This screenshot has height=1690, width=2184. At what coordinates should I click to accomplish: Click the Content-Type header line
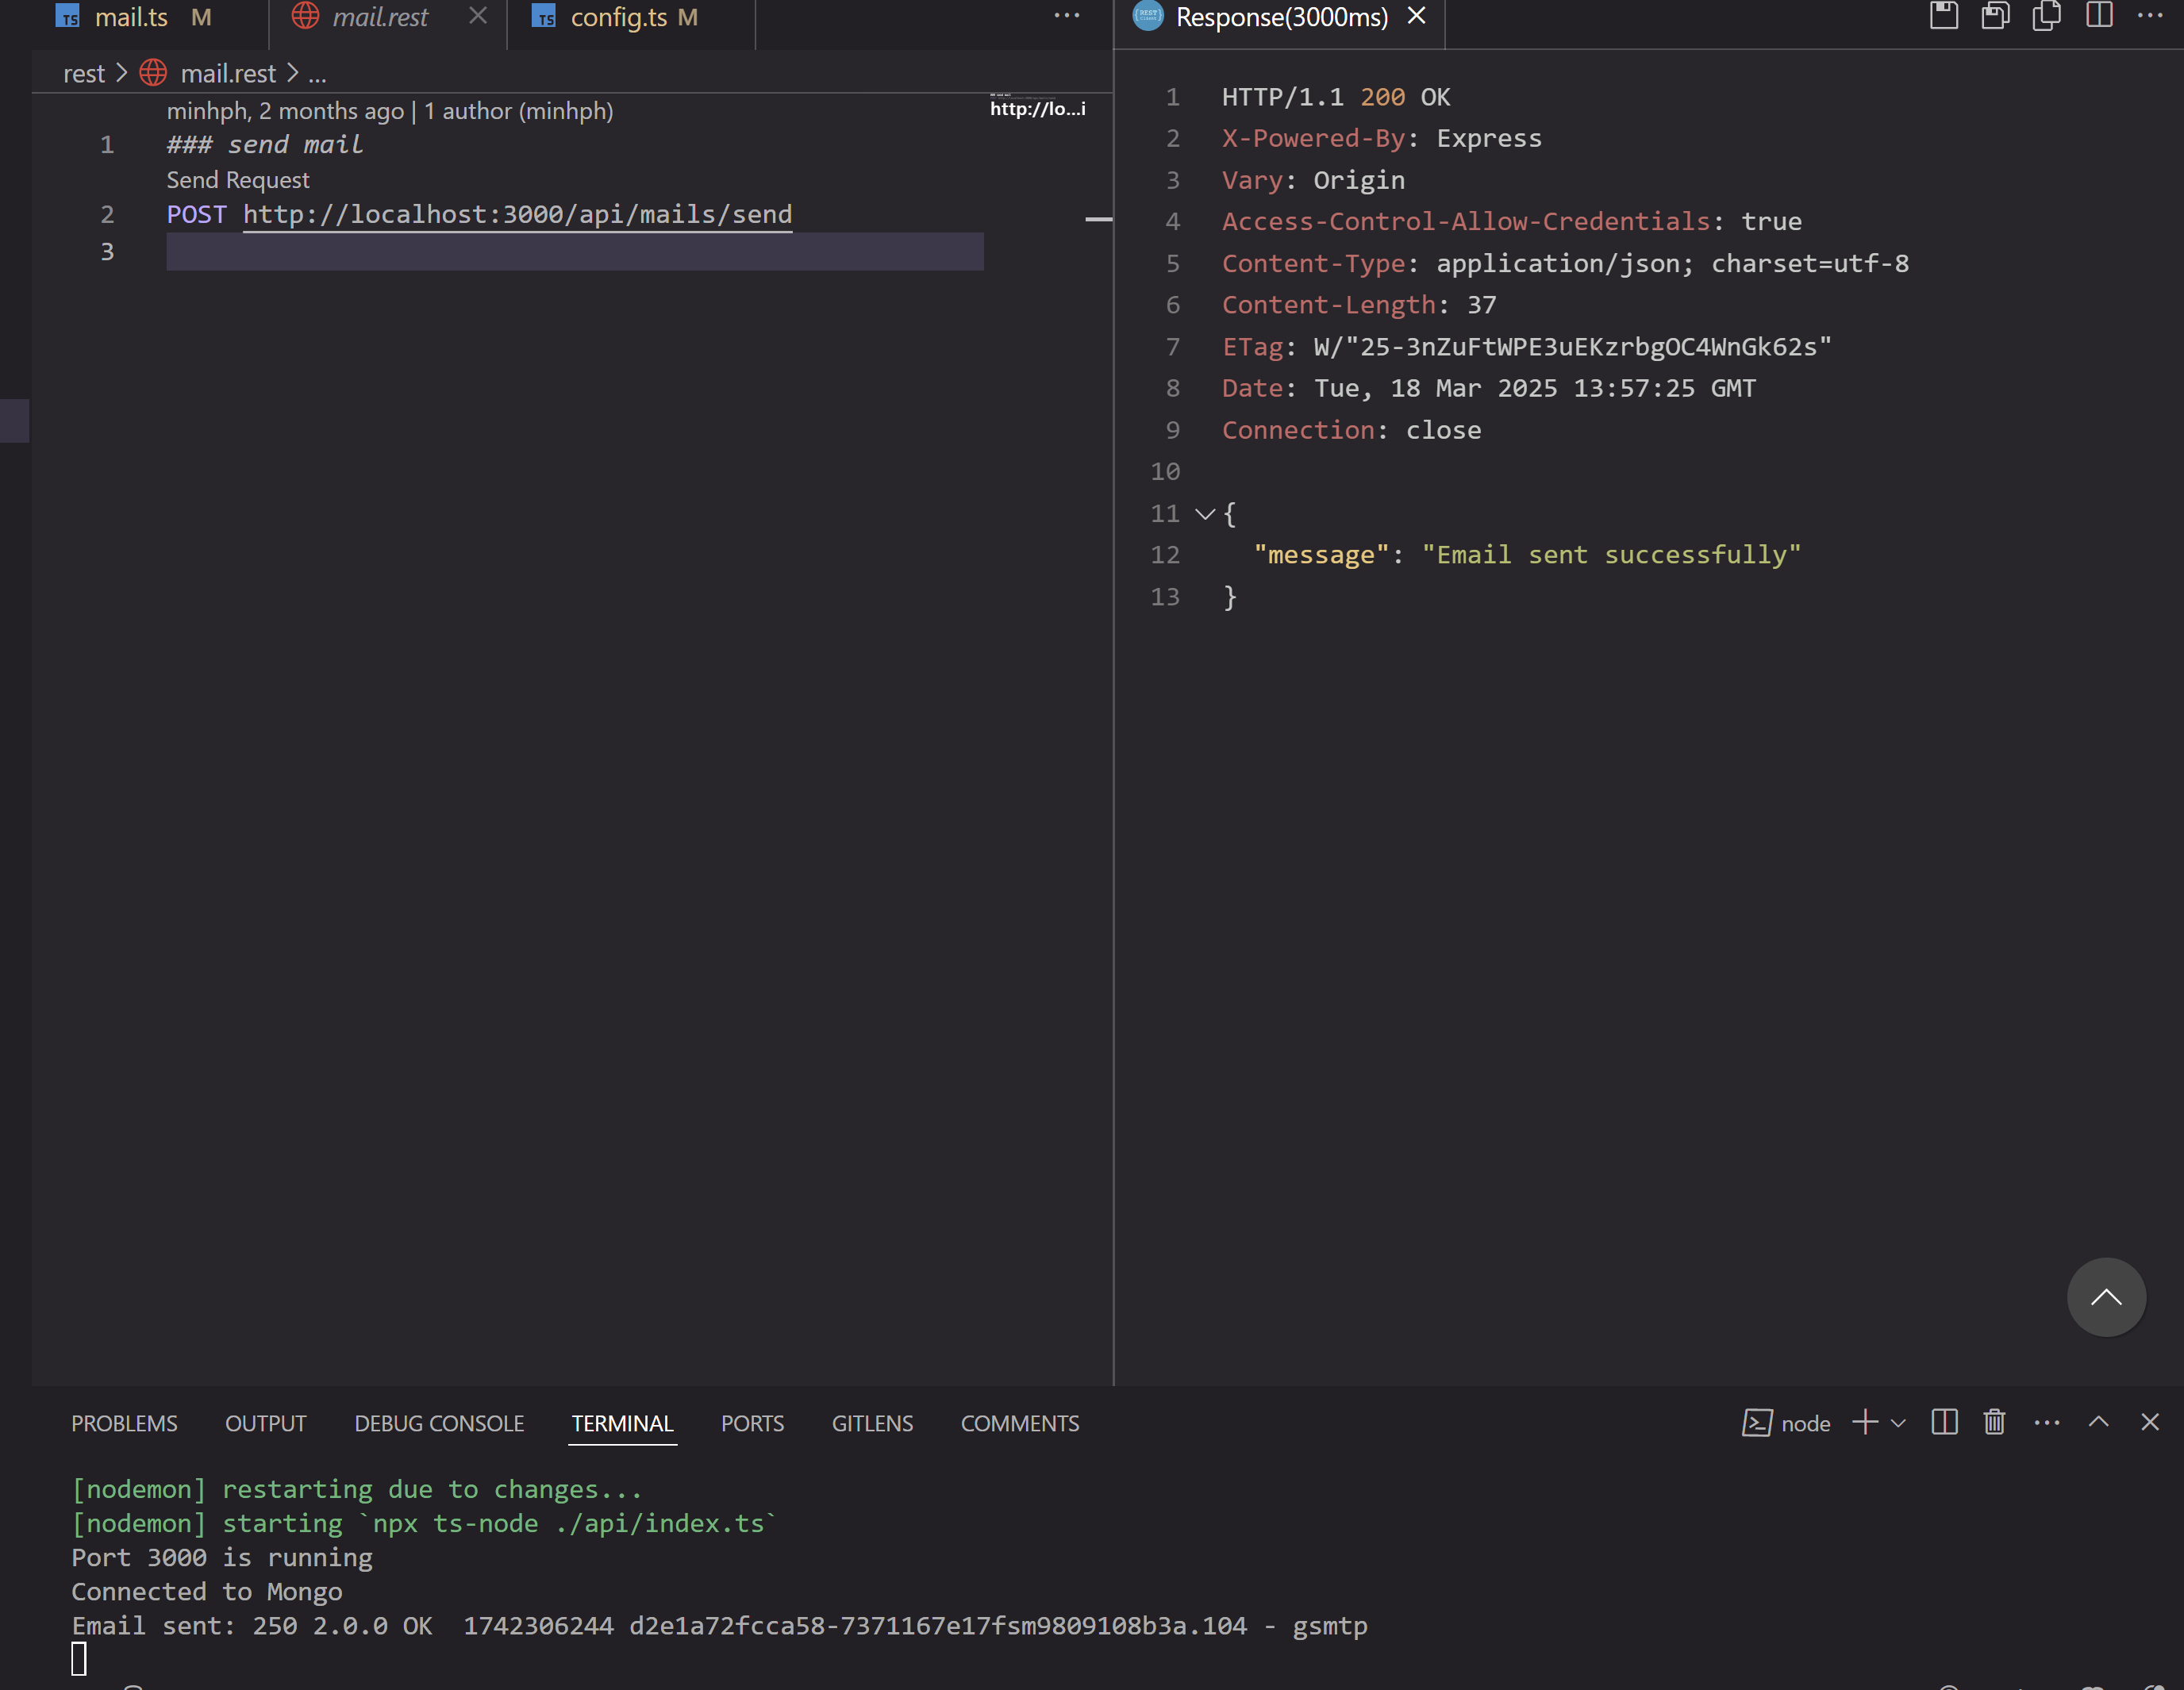[x=1565, y=263]
